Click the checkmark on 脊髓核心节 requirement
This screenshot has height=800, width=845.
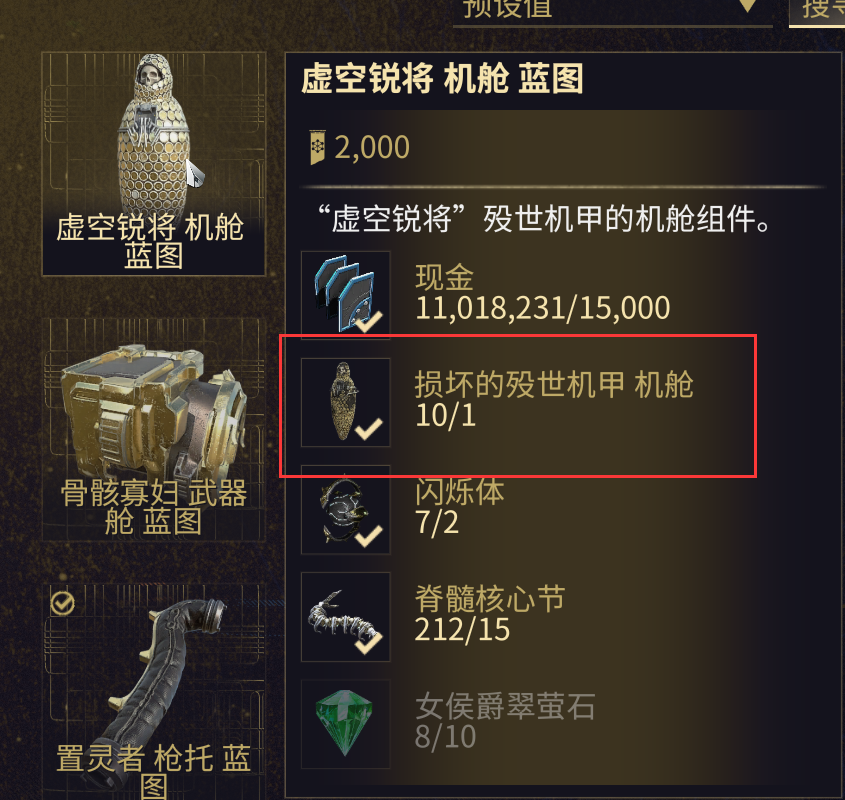[369, 643]
